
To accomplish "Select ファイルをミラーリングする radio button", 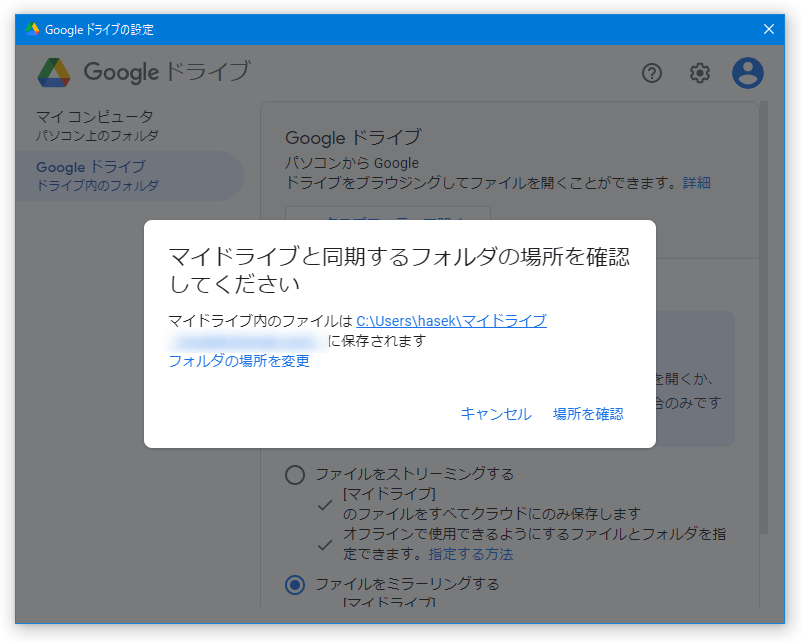I will 295,585.
